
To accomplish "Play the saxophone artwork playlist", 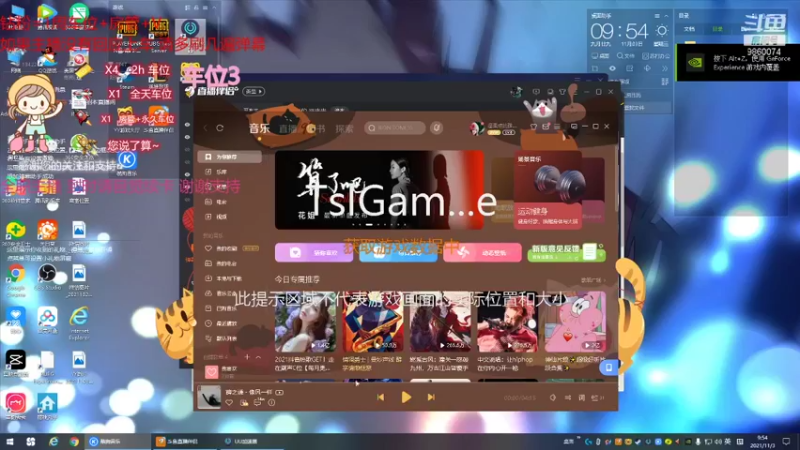I will click(372, 322).
